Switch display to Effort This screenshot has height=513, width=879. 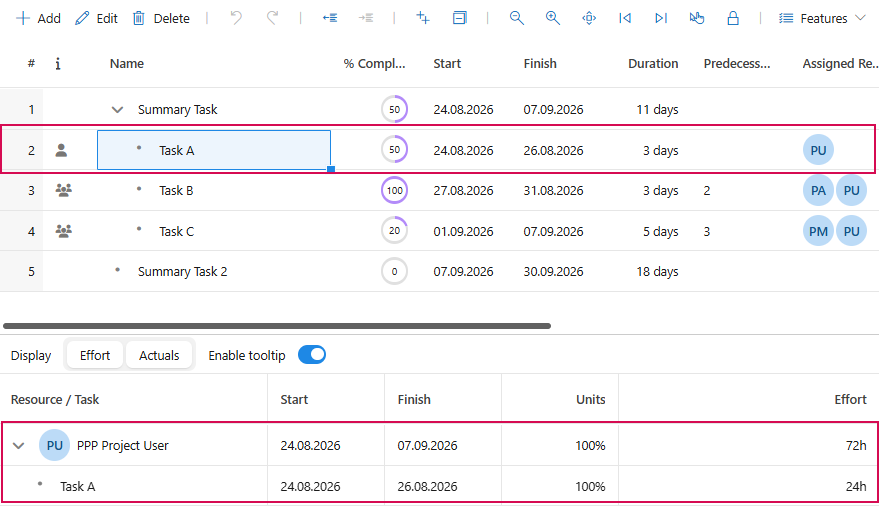[x=95, y=355]
